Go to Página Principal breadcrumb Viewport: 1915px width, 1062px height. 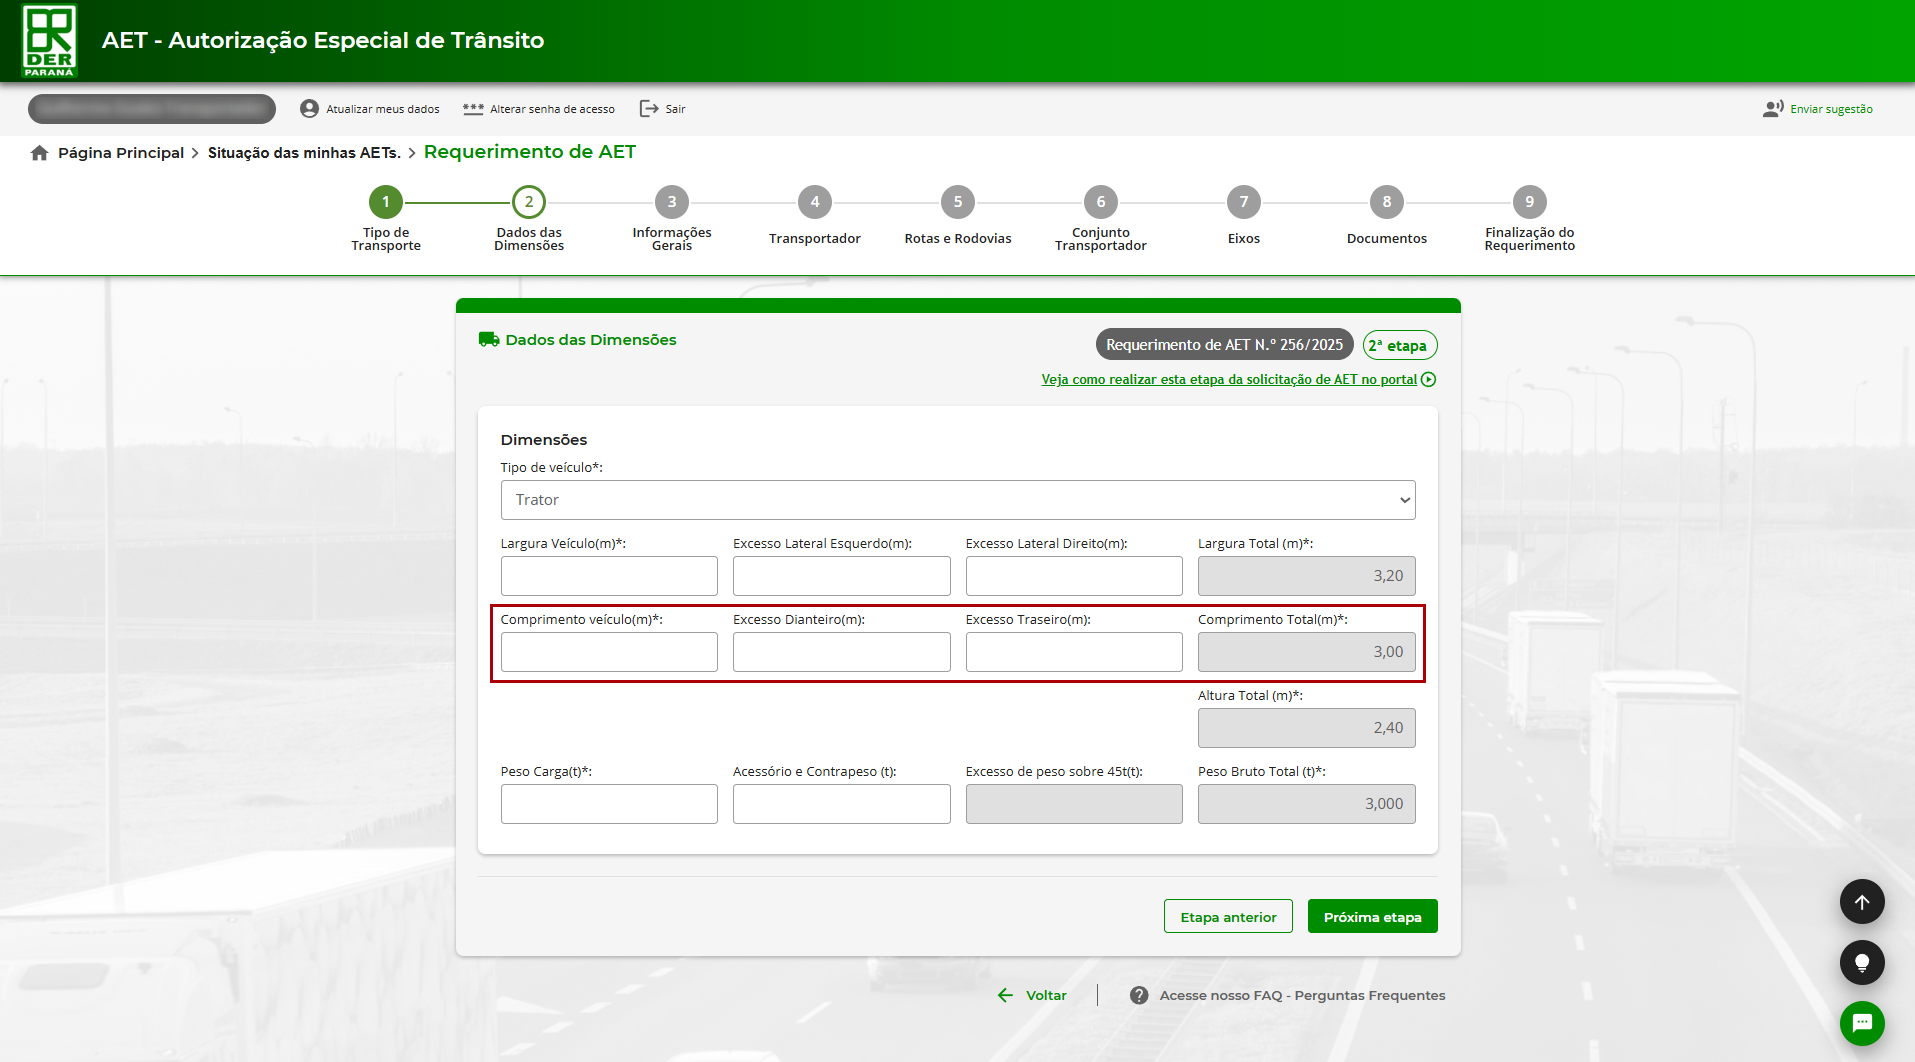[x=121, y=153]
